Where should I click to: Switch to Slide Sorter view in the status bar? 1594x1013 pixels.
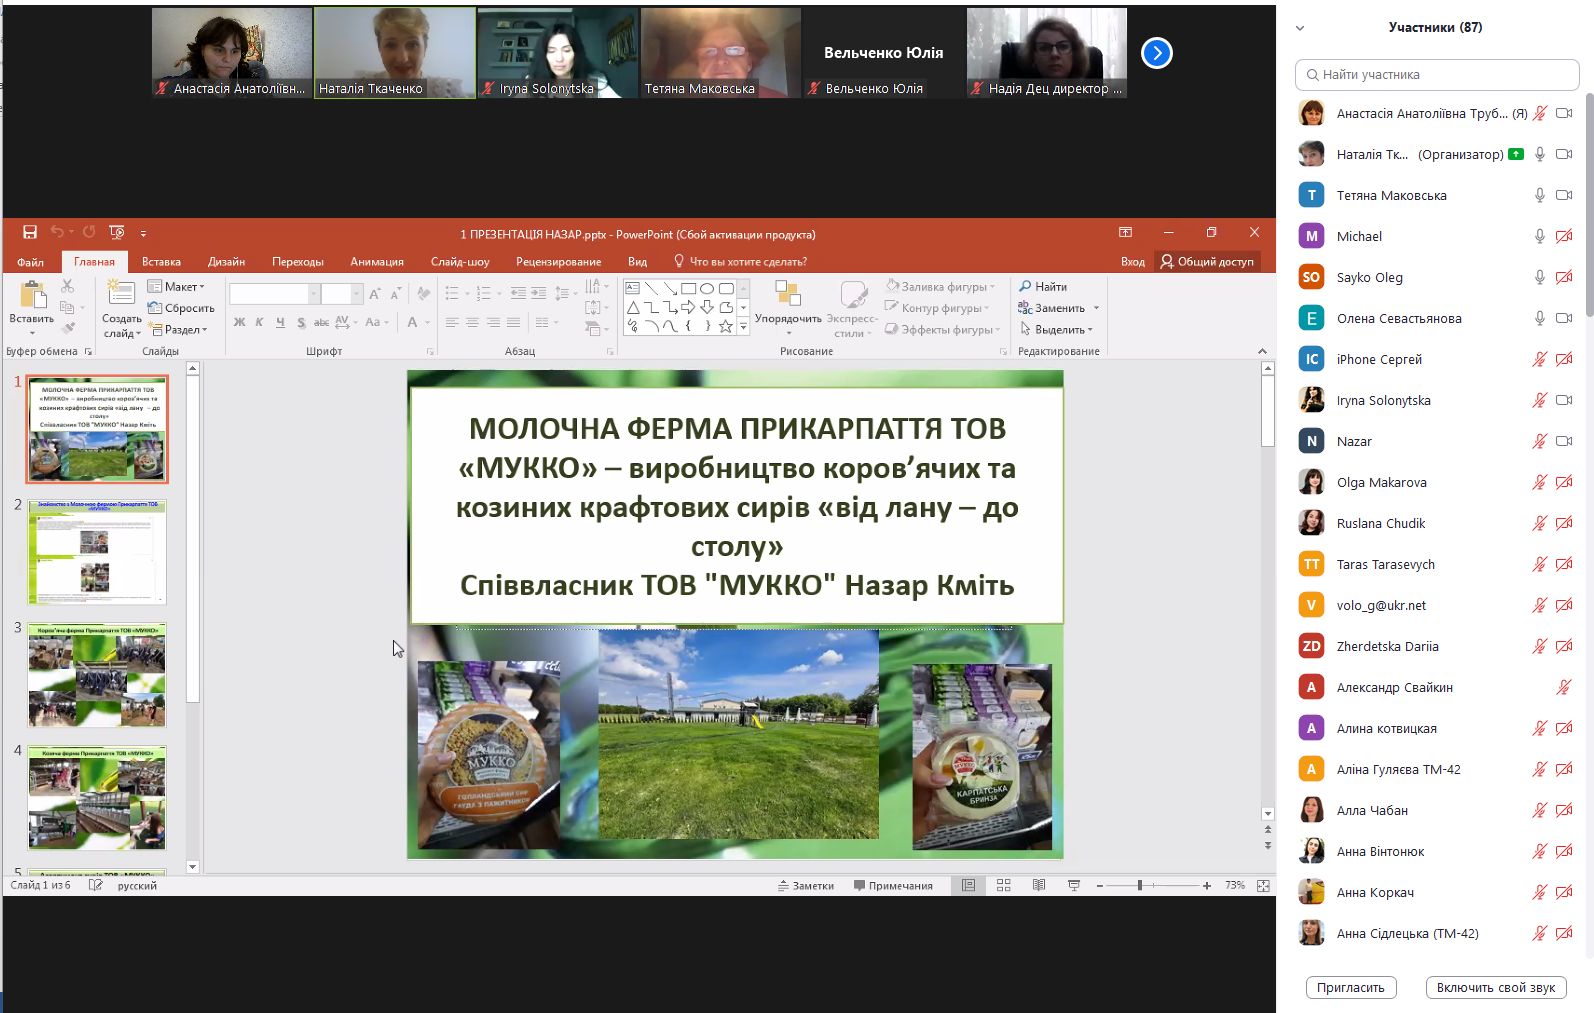coord(1004,885)
